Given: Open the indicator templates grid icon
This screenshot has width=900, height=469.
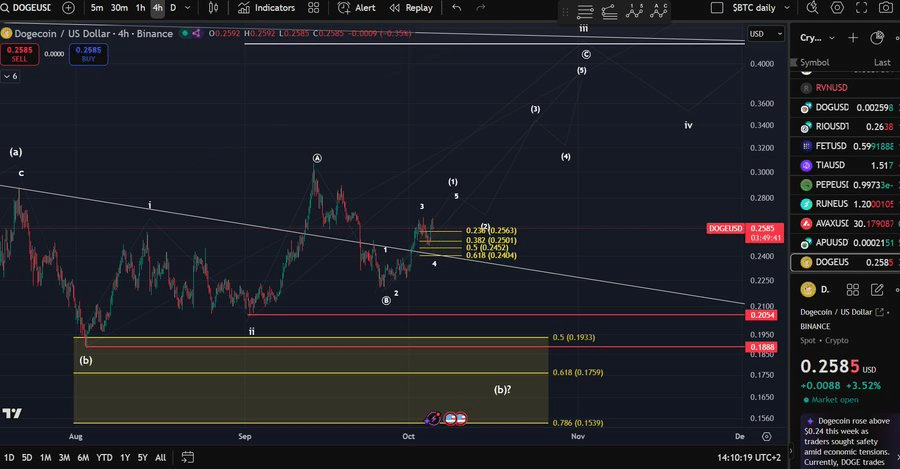Looking at the screenshot, I should point(314,8).
